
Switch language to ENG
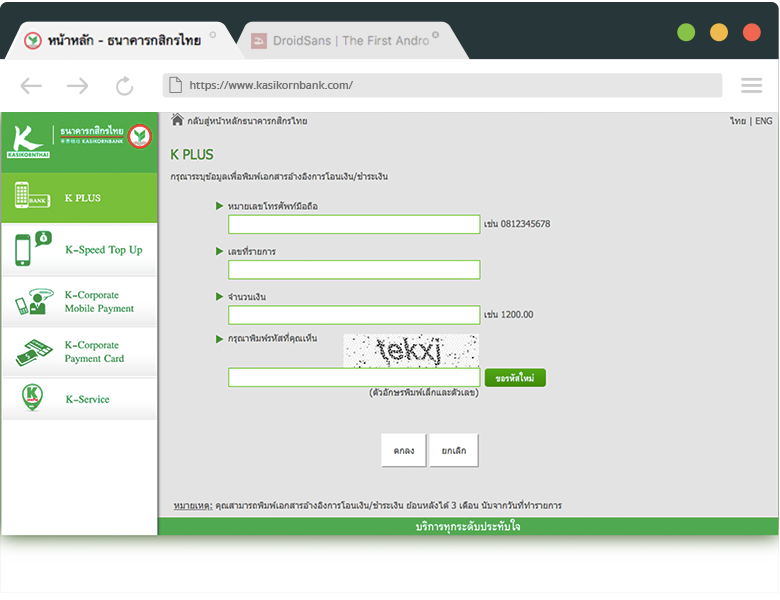coord(763,121)
